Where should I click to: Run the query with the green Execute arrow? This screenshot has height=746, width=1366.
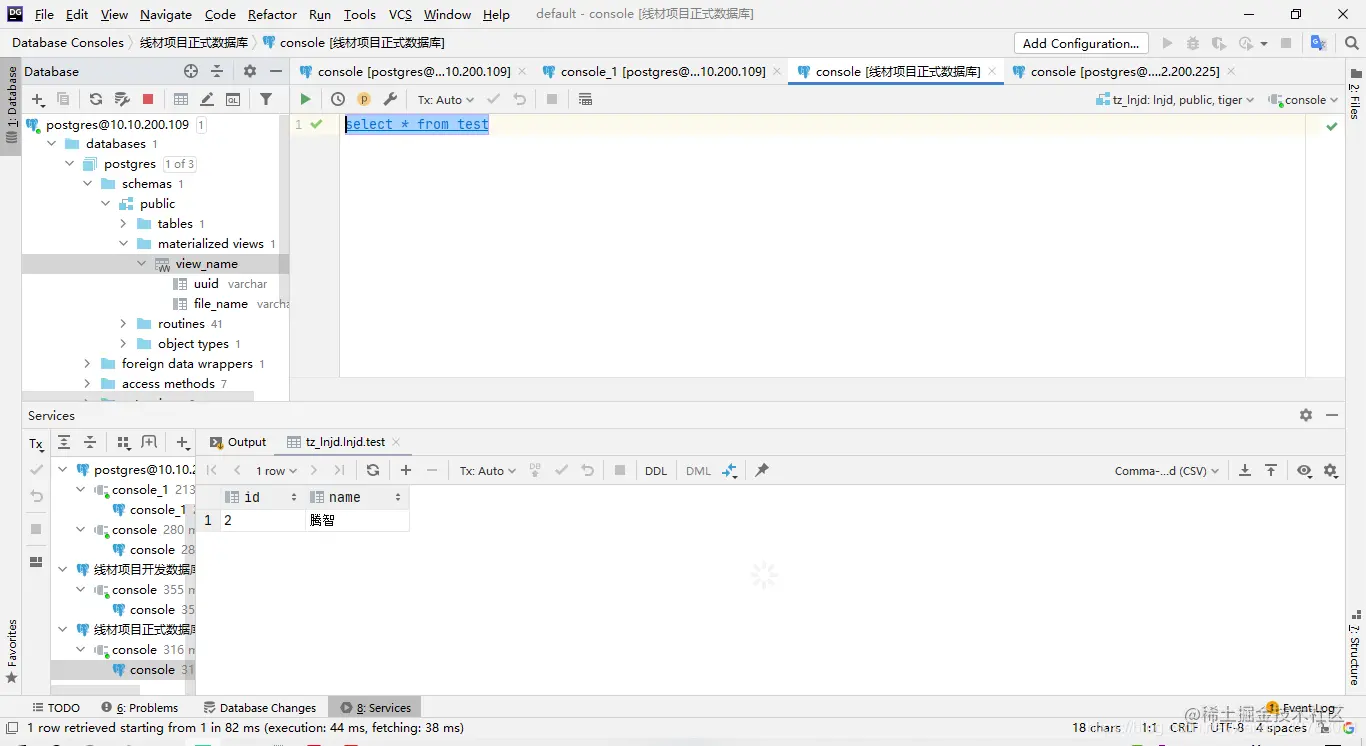pyautogui.click(x=305, y=99)
